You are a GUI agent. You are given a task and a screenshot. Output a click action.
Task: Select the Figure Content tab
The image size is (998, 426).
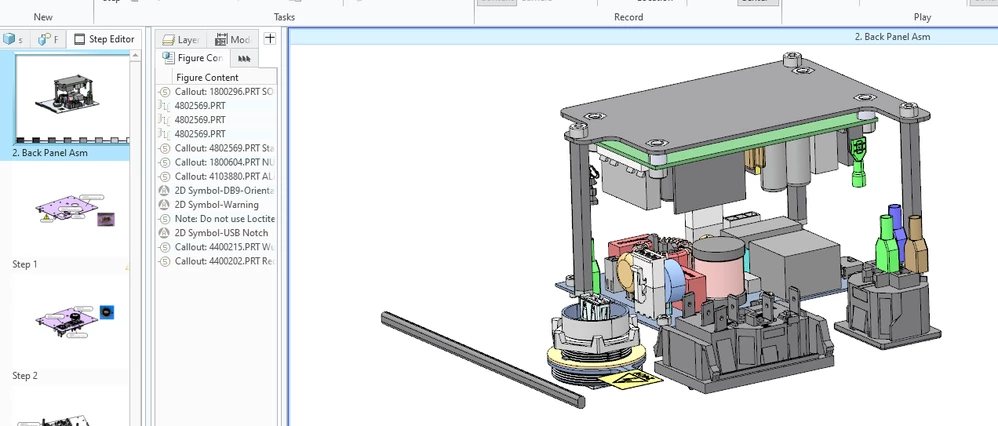[x=193, y=58]
